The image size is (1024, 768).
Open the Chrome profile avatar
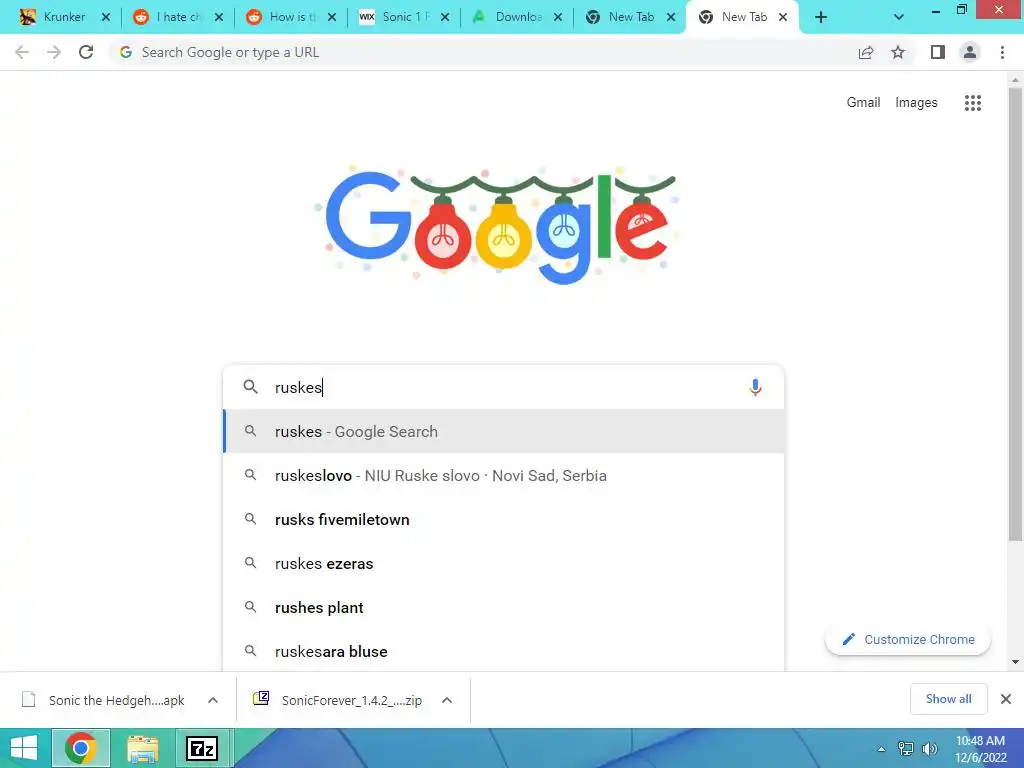coord(970,52)
